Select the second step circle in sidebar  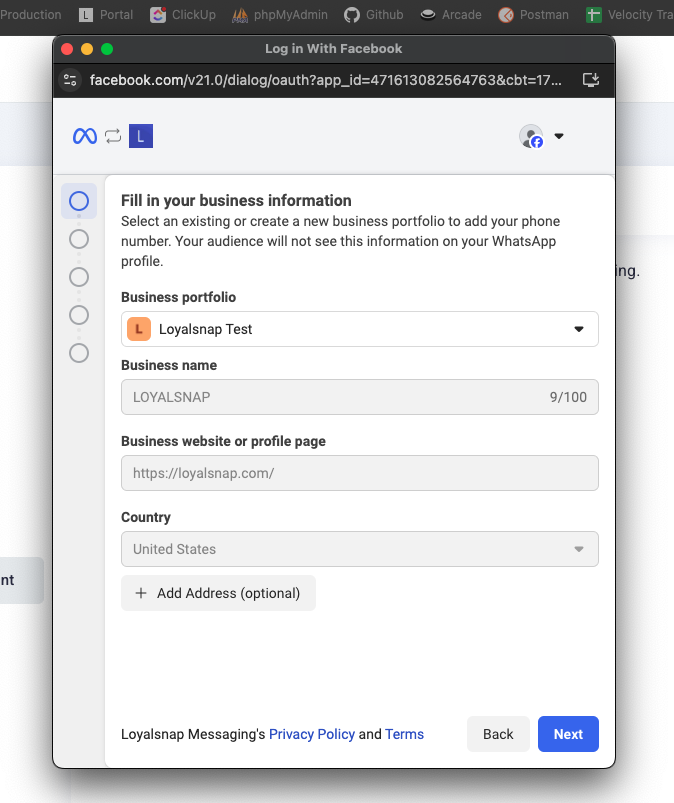(x=79, y=239)
